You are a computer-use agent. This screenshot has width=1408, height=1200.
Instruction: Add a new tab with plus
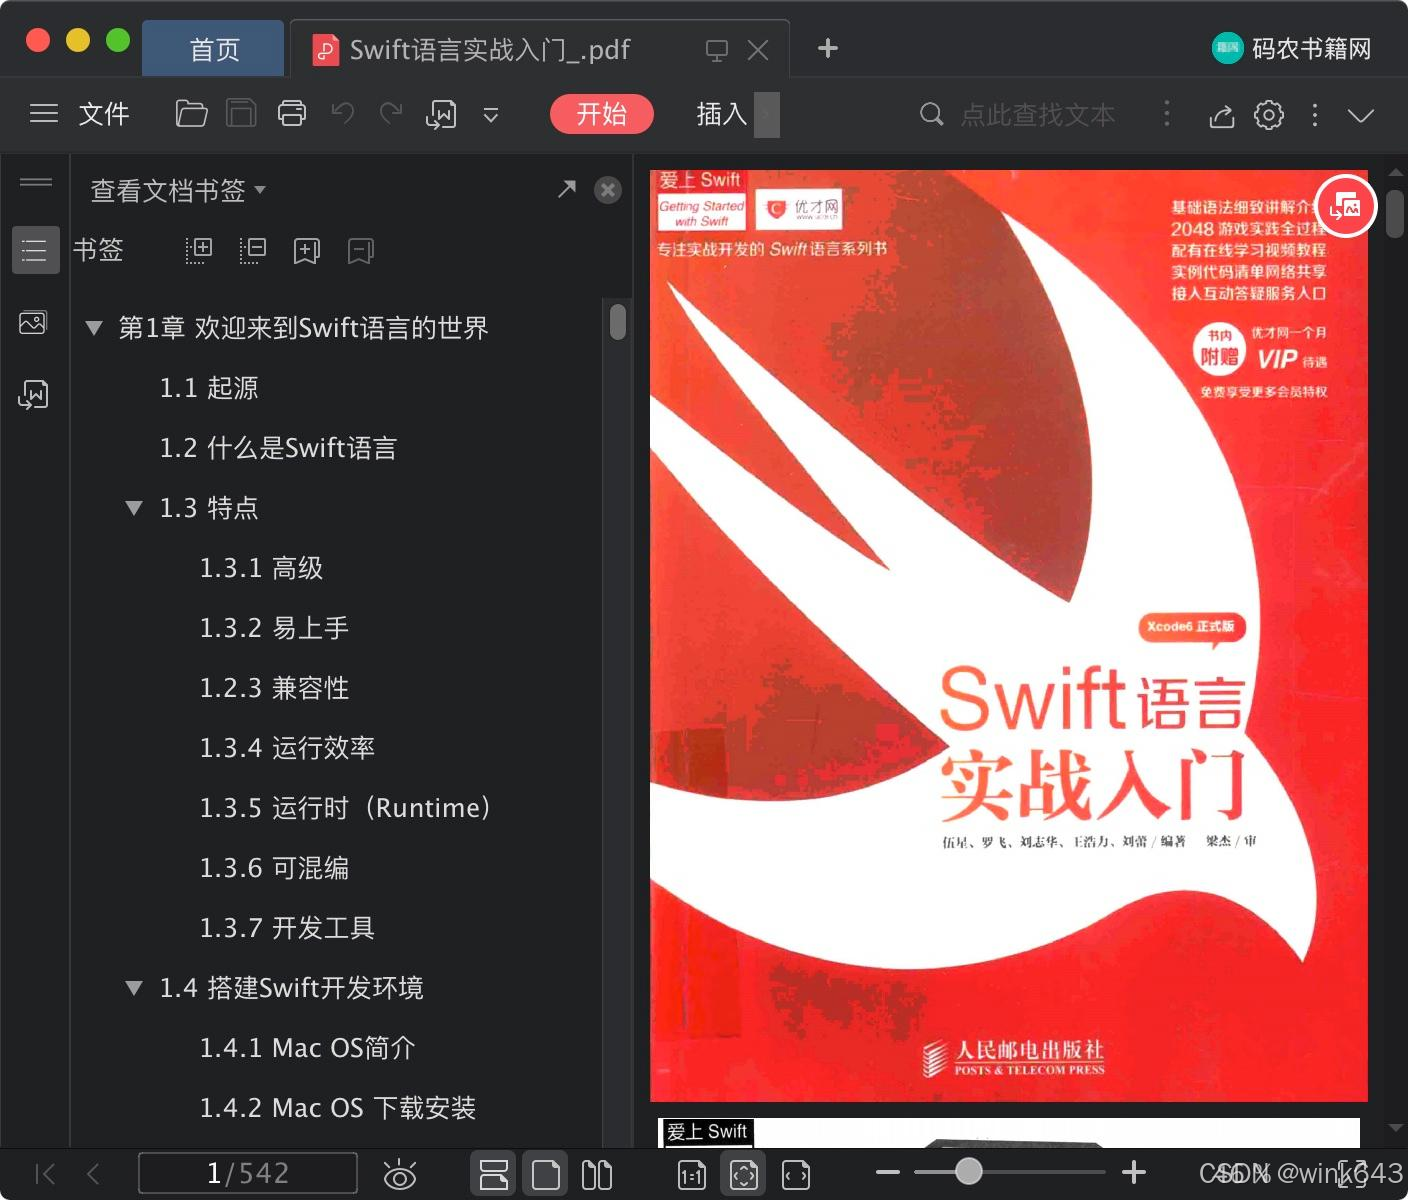(828, 48)
